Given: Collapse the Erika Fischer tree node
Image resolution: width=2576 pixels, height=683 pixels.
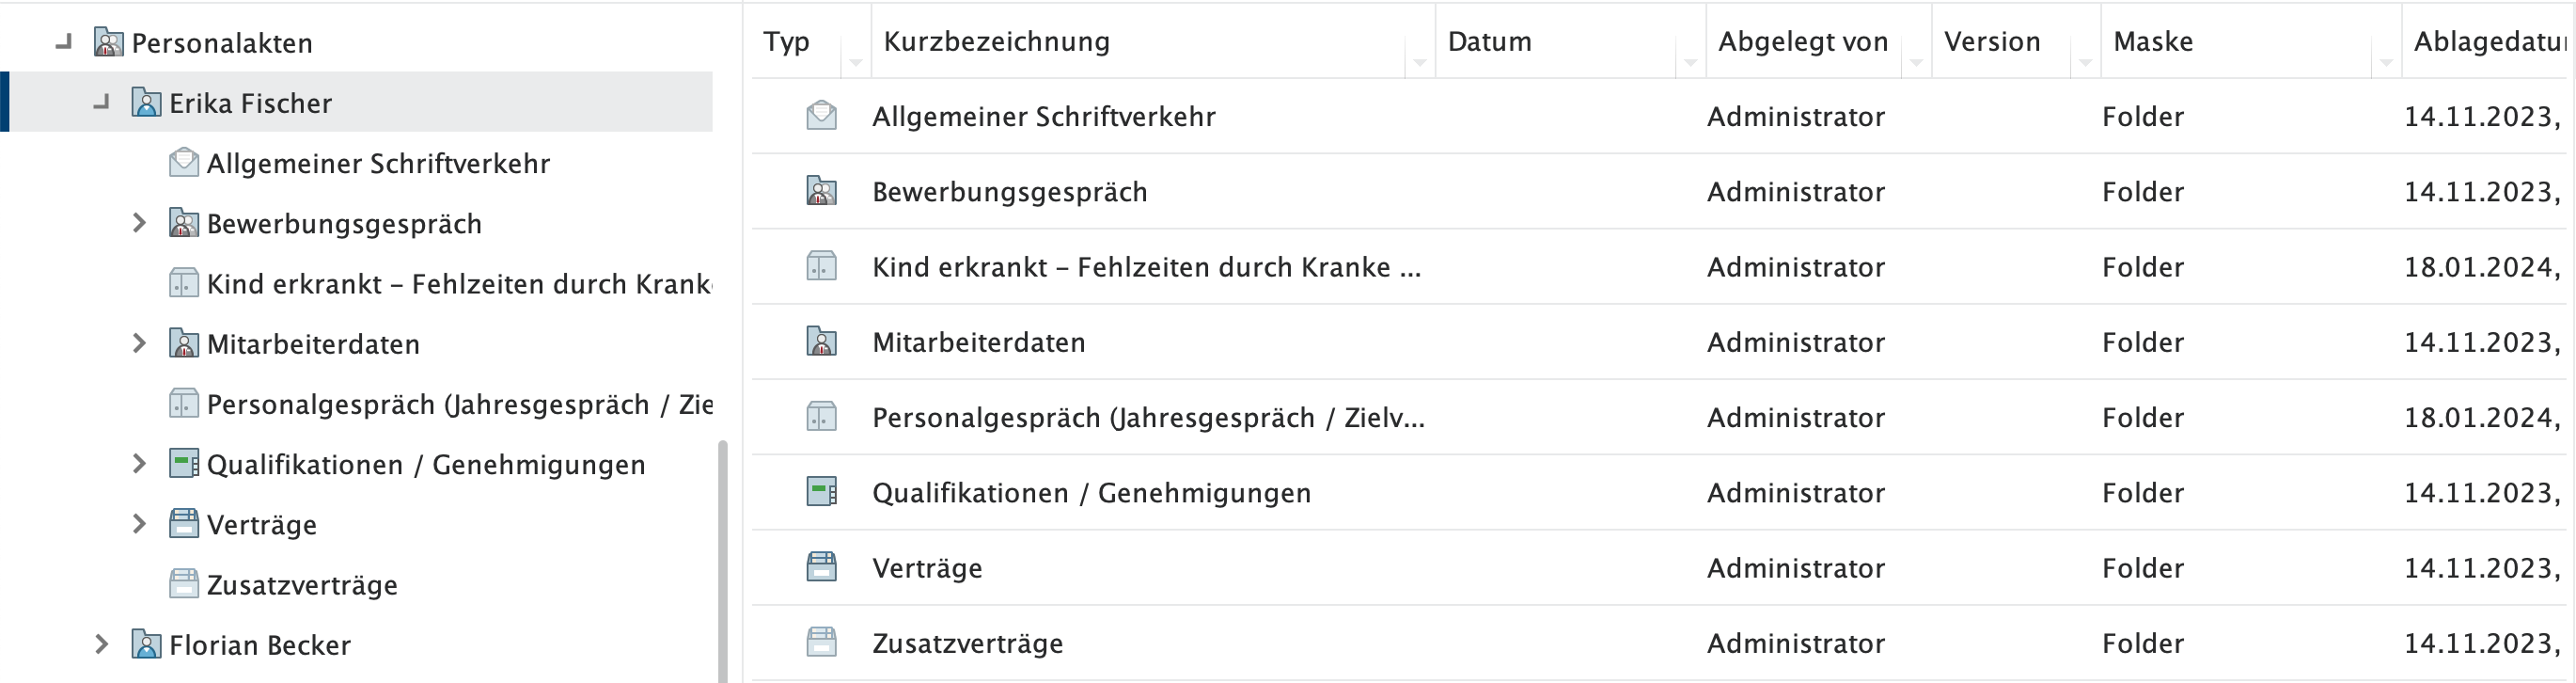Looking at the screenshot, I should pyautogui.click(x=101, y=103).
